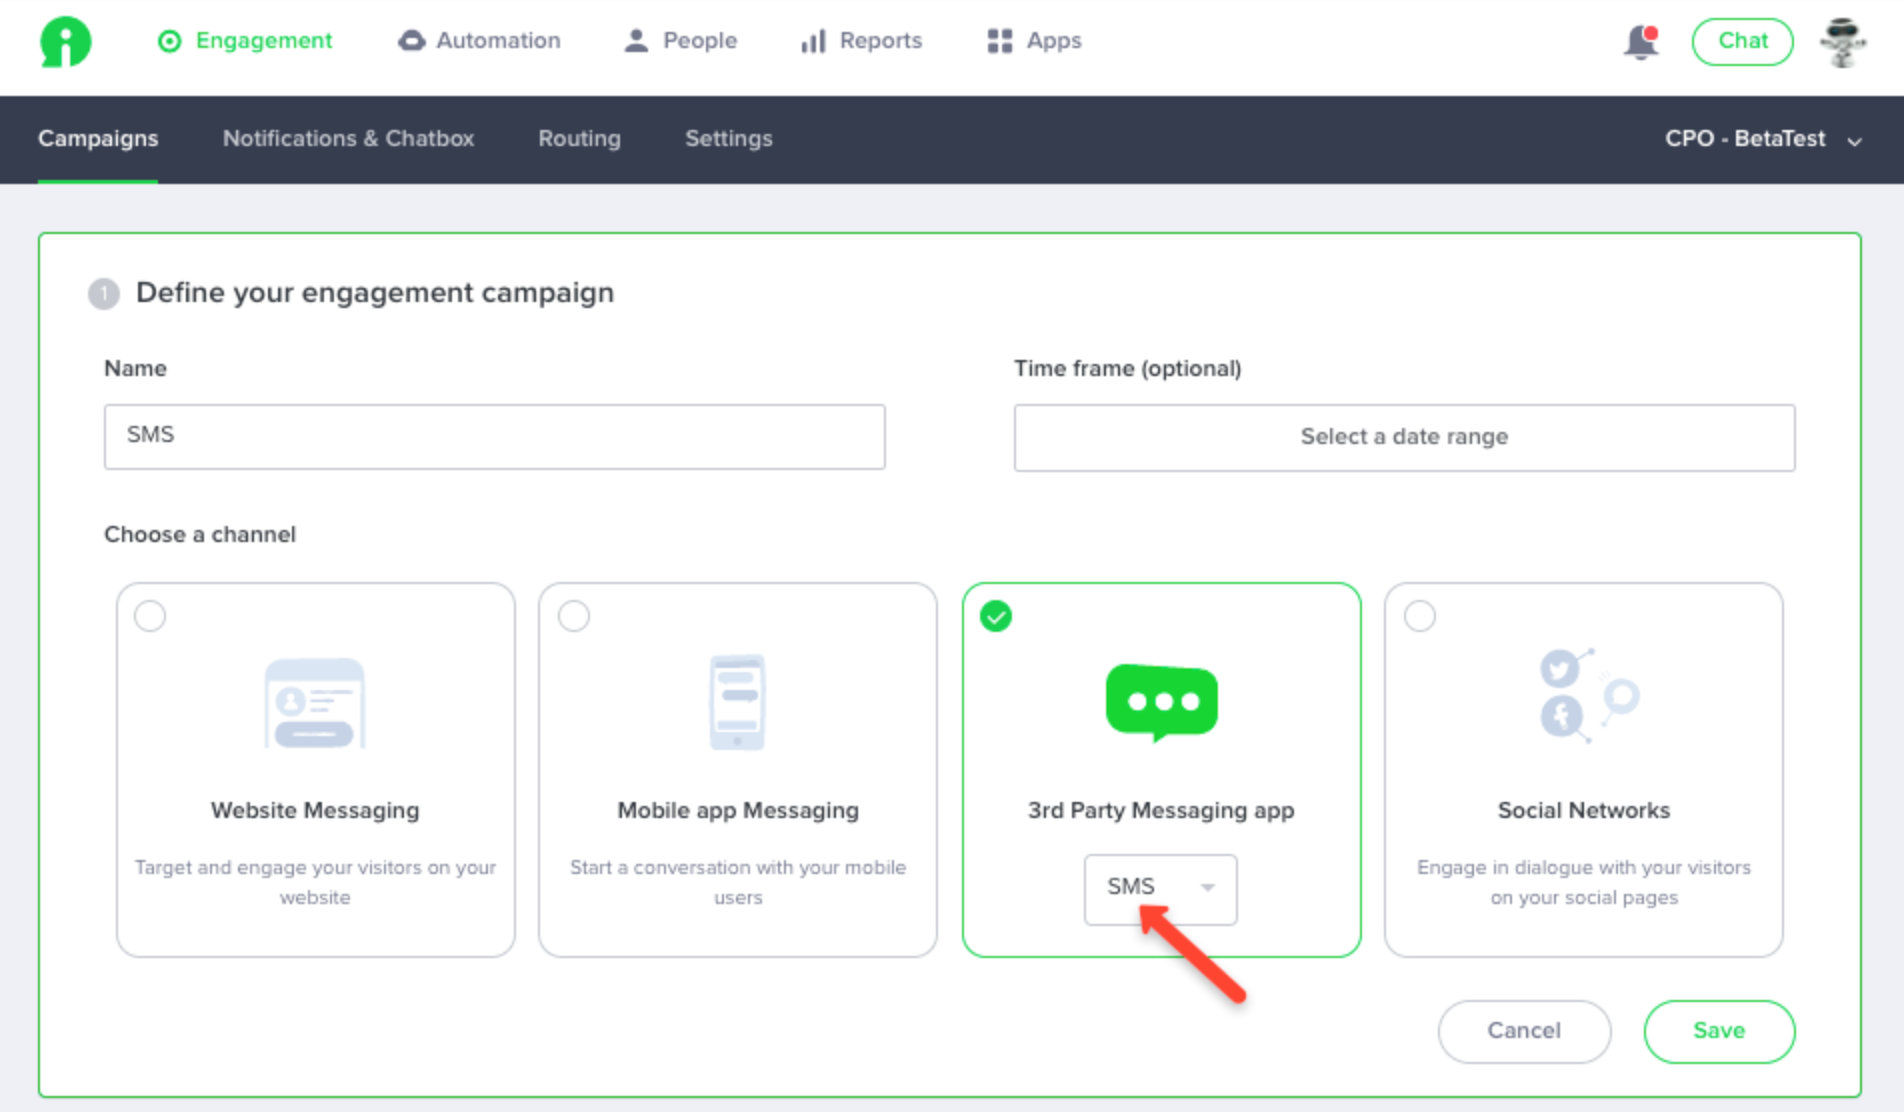Click the 3rd Party Messaging app title

point(1161,810)
